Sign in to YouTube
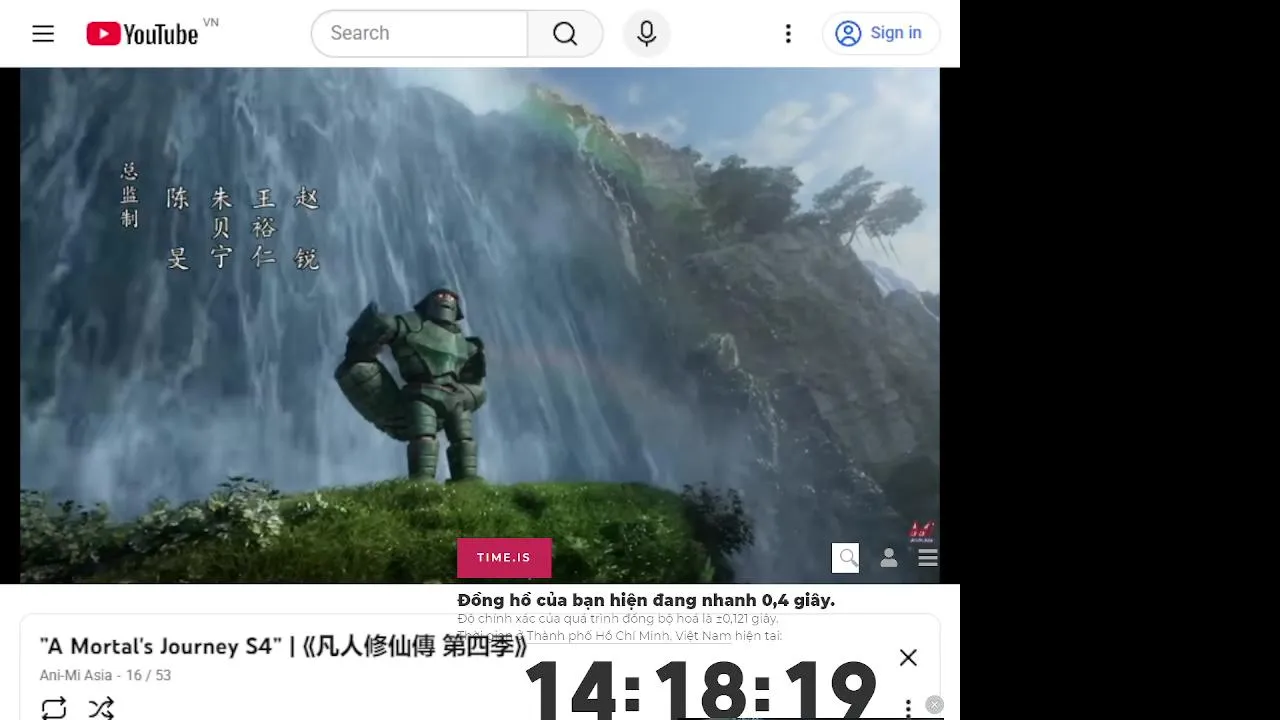The height and width of the screenshot is (720, 1280). (x=880, y=33)
